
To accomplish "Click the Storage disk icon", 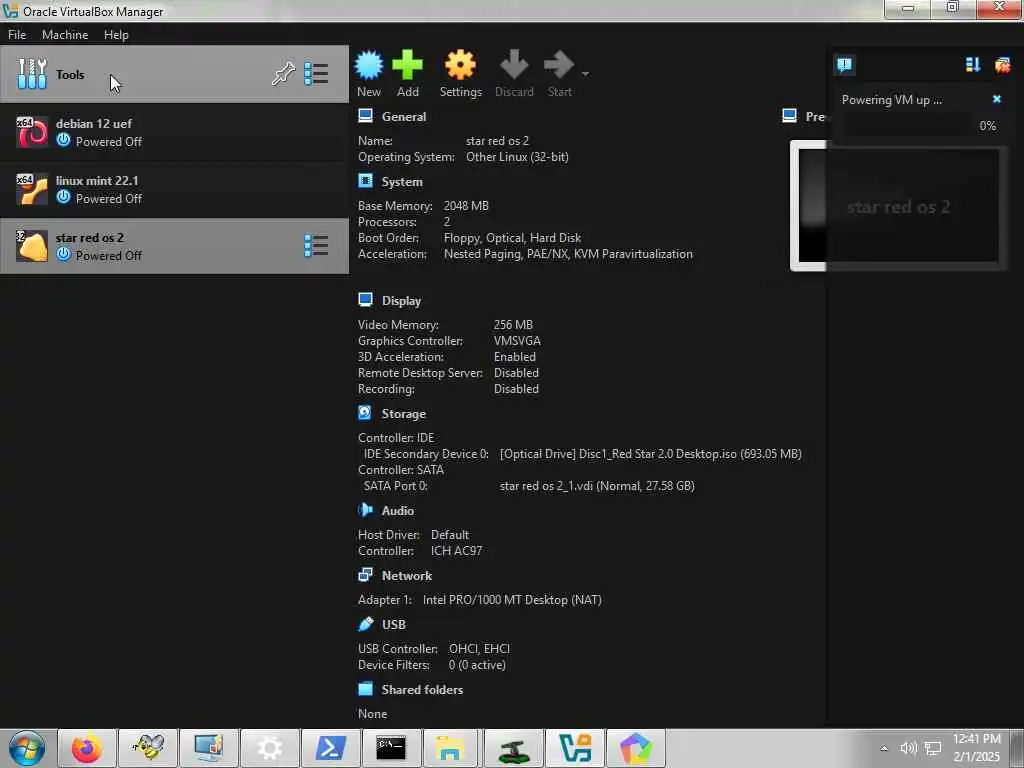I will point(365,413).
